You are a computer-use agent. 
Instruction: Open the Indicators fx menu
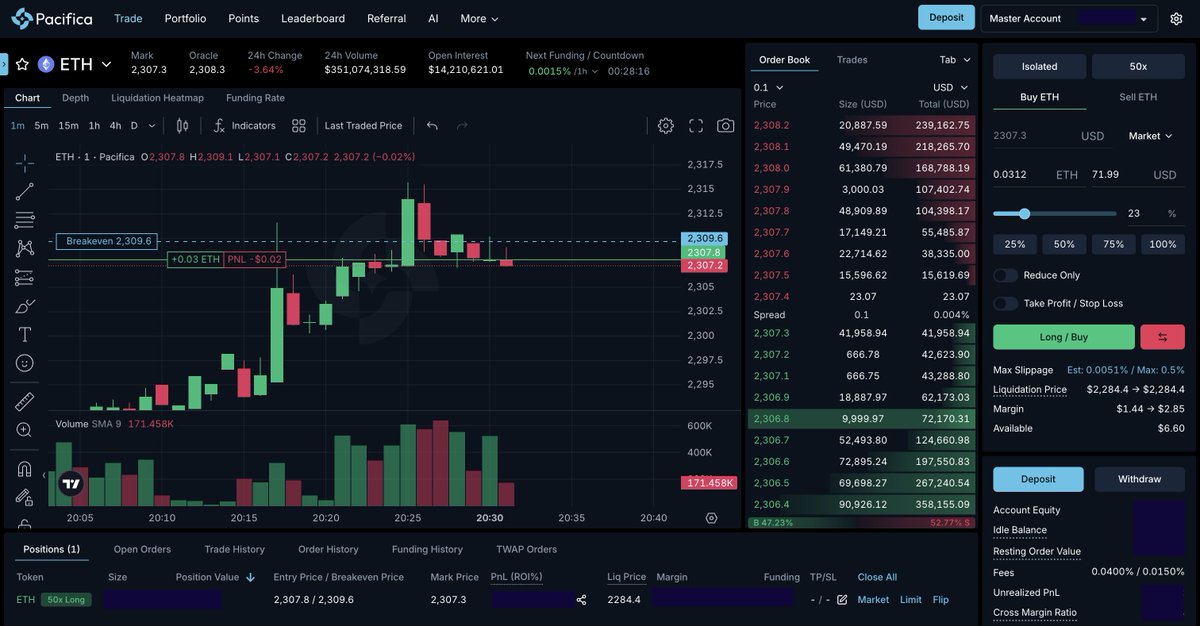244,126
